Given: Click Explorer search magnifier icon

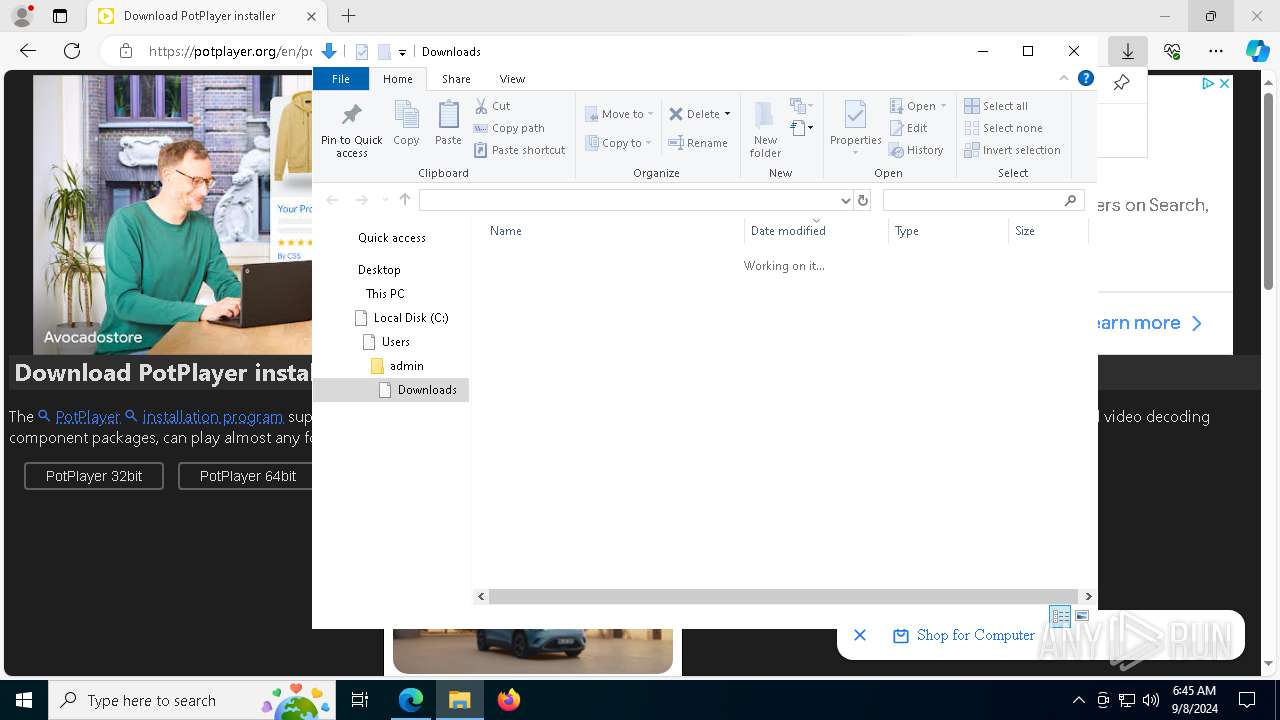Looking at the screenshot, I should (x=1070, y=200).
